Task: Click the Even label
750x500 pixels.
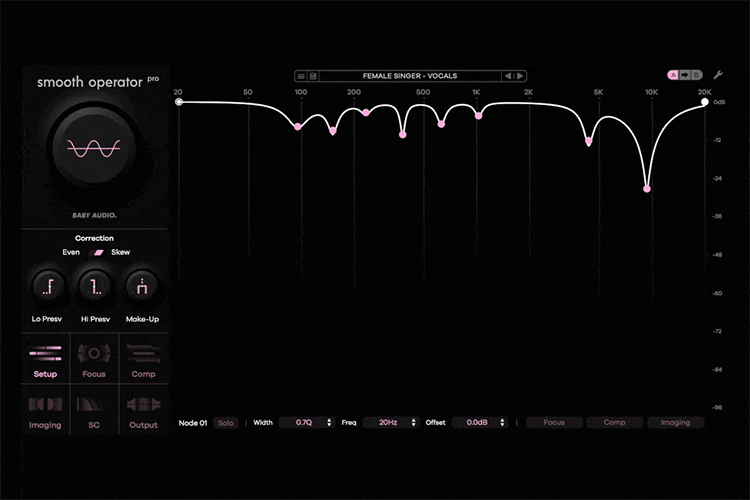Action: [x=71, y=252]
